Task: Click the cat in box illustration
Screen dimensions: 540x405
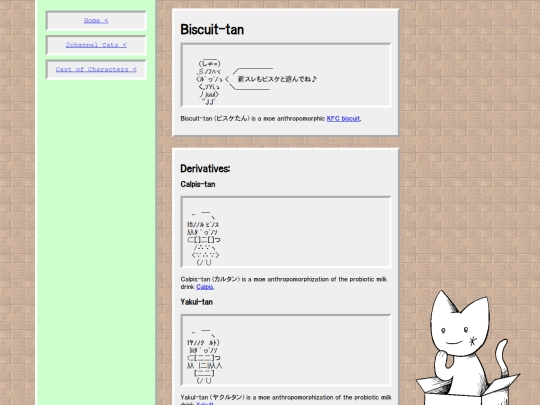Action: pos(467,348)
